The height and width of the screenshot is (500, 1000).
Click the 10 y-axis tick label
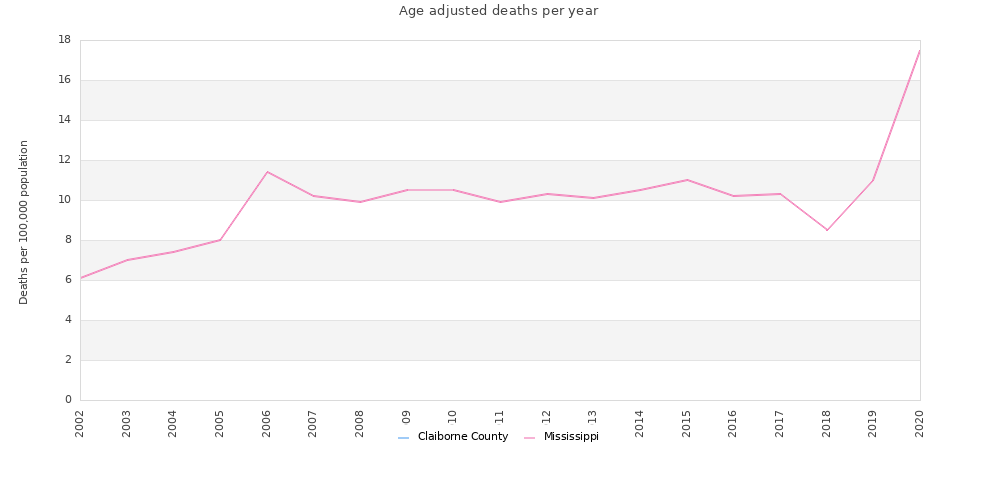64,200
